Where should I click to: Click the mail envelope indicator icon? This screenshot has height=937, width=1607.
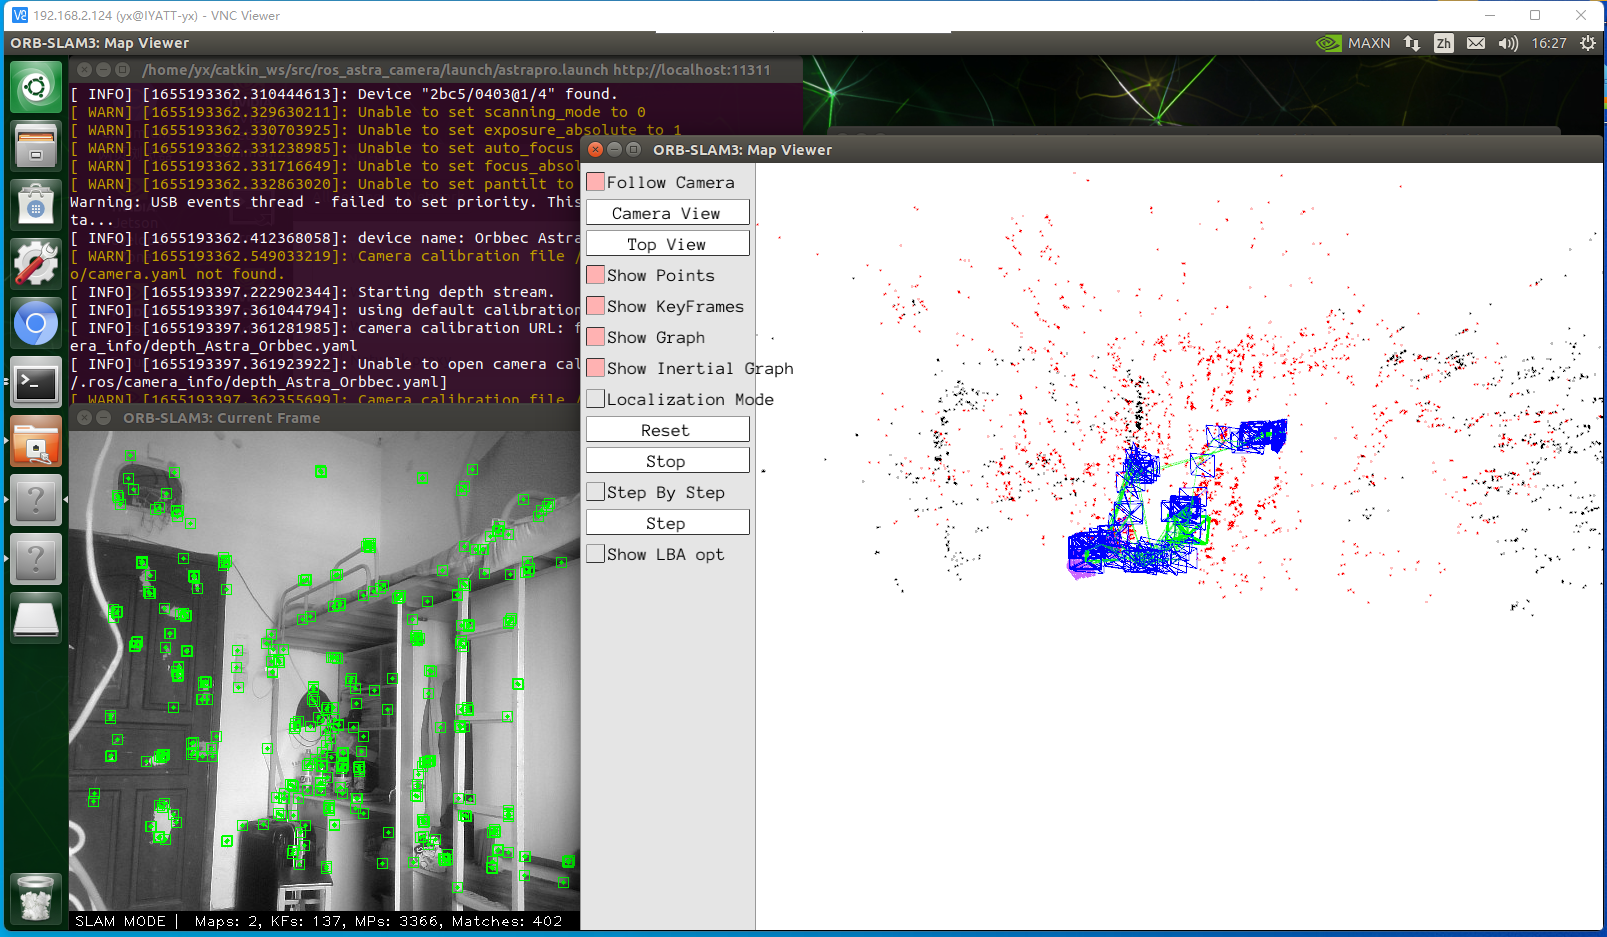pyautogui.click(x=1476, y=43)
